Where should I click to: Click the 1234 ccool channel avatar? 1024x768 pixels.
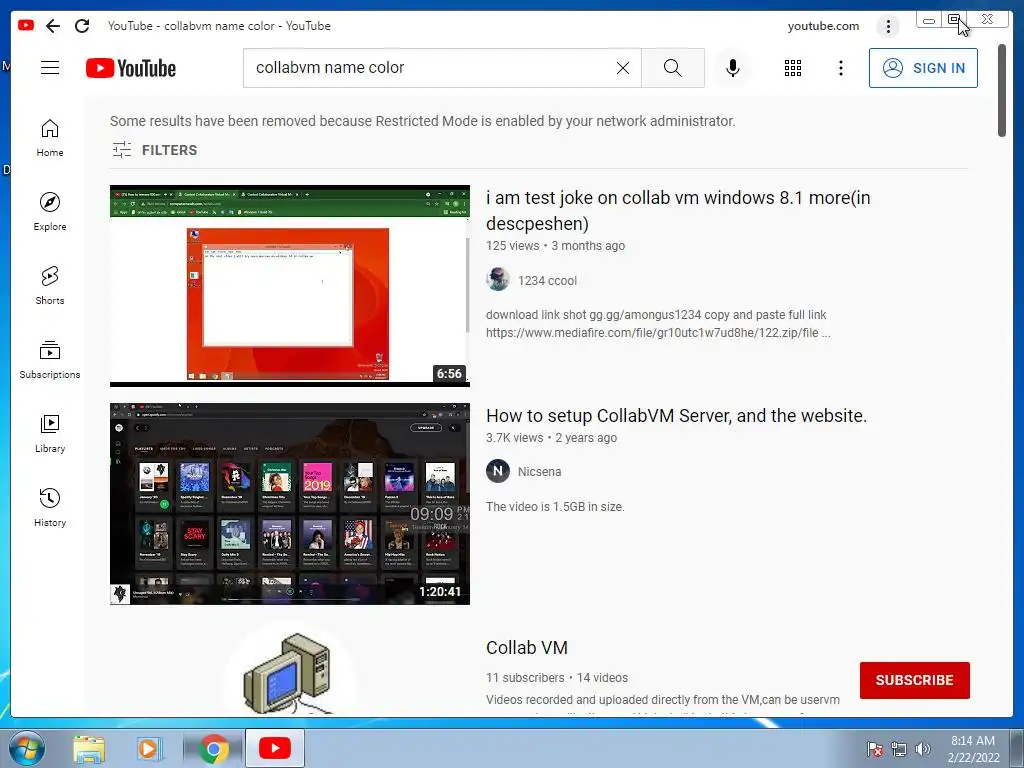(x=498, y=280)
